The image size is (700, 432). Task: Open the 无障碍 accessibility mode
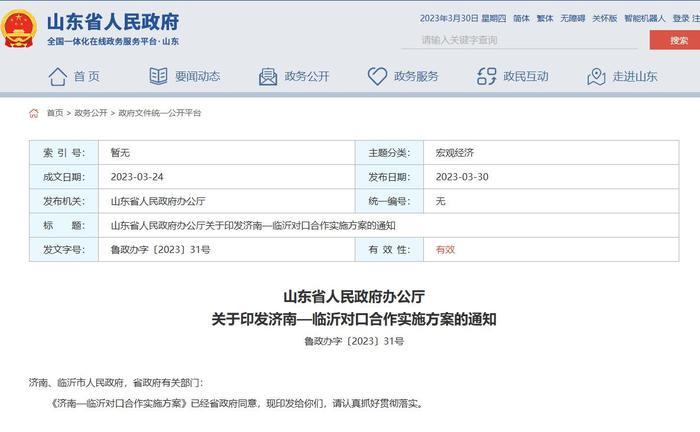(x=573, y=18)
